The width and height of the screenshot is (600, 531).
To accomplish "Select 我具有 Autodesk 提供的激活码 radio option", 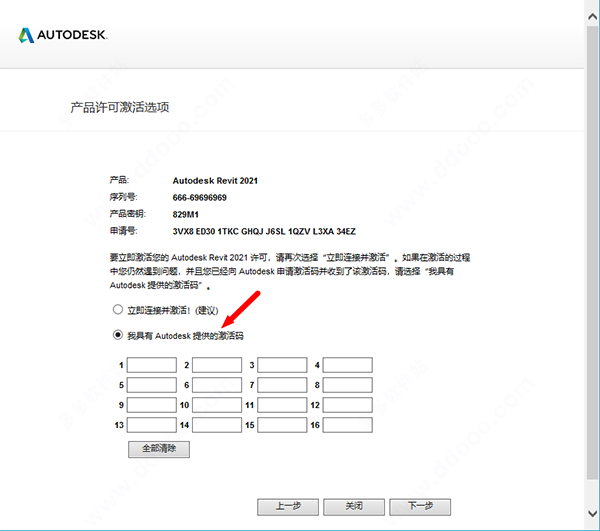I will [118, 334].
